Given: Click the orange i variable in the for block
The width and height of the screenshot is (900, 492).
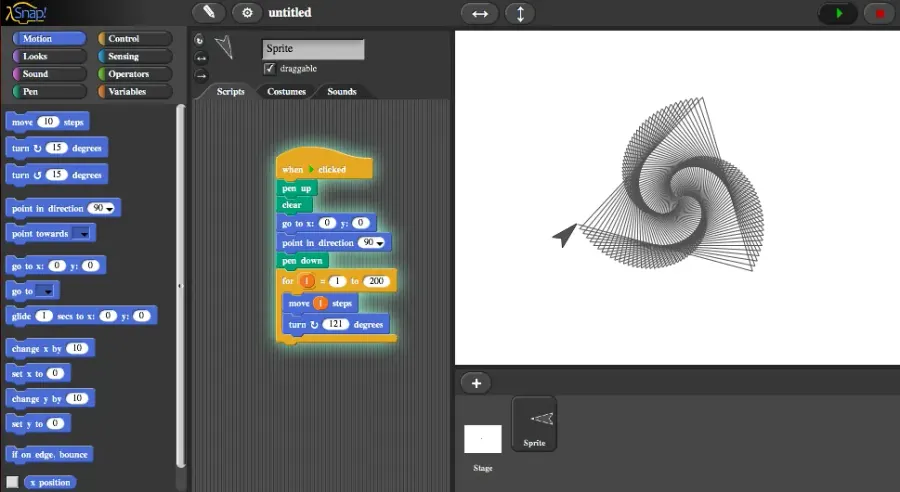Looking at the screenshot, I should (x=307, y=281).
